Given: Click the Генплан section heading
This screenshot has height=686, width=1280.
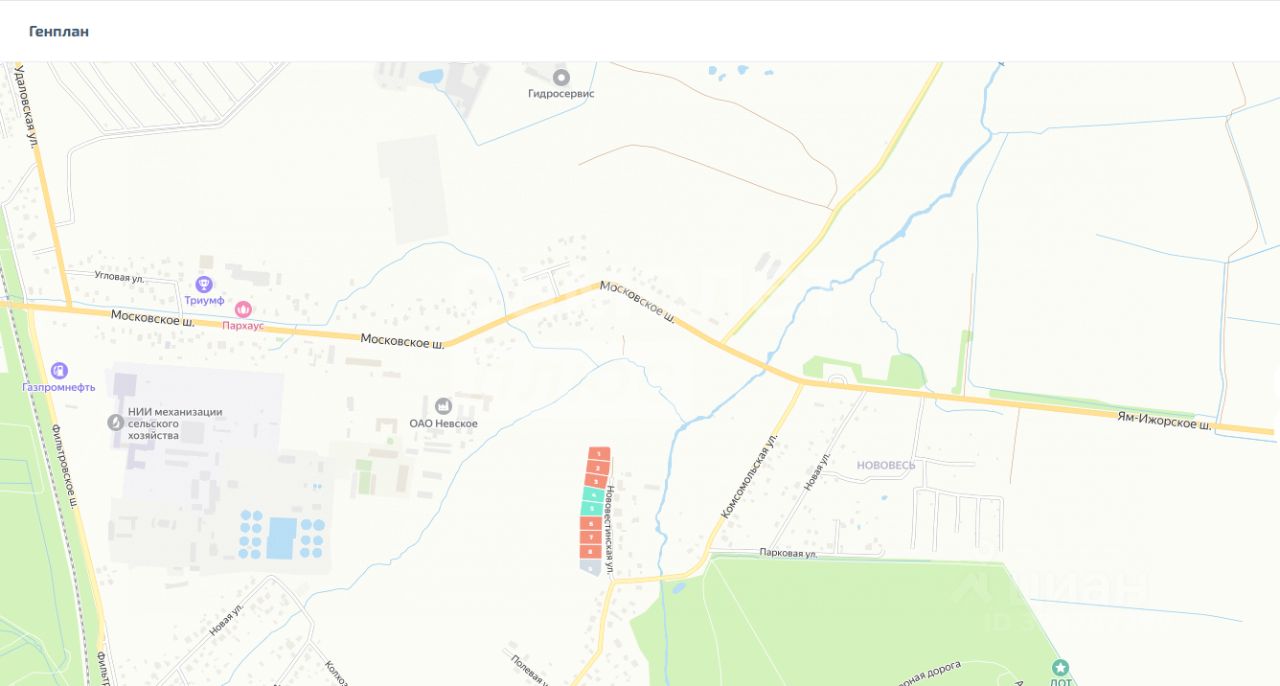Looking at the screenshot, I should (59, 32).
